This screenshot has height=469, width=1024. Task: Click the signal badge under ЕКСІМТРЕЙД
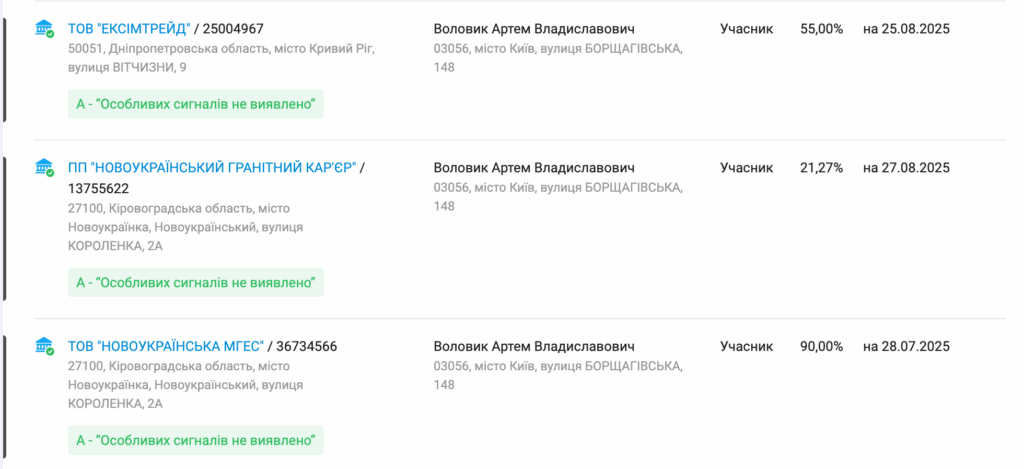pyautogui.click(x=196, y=105)
